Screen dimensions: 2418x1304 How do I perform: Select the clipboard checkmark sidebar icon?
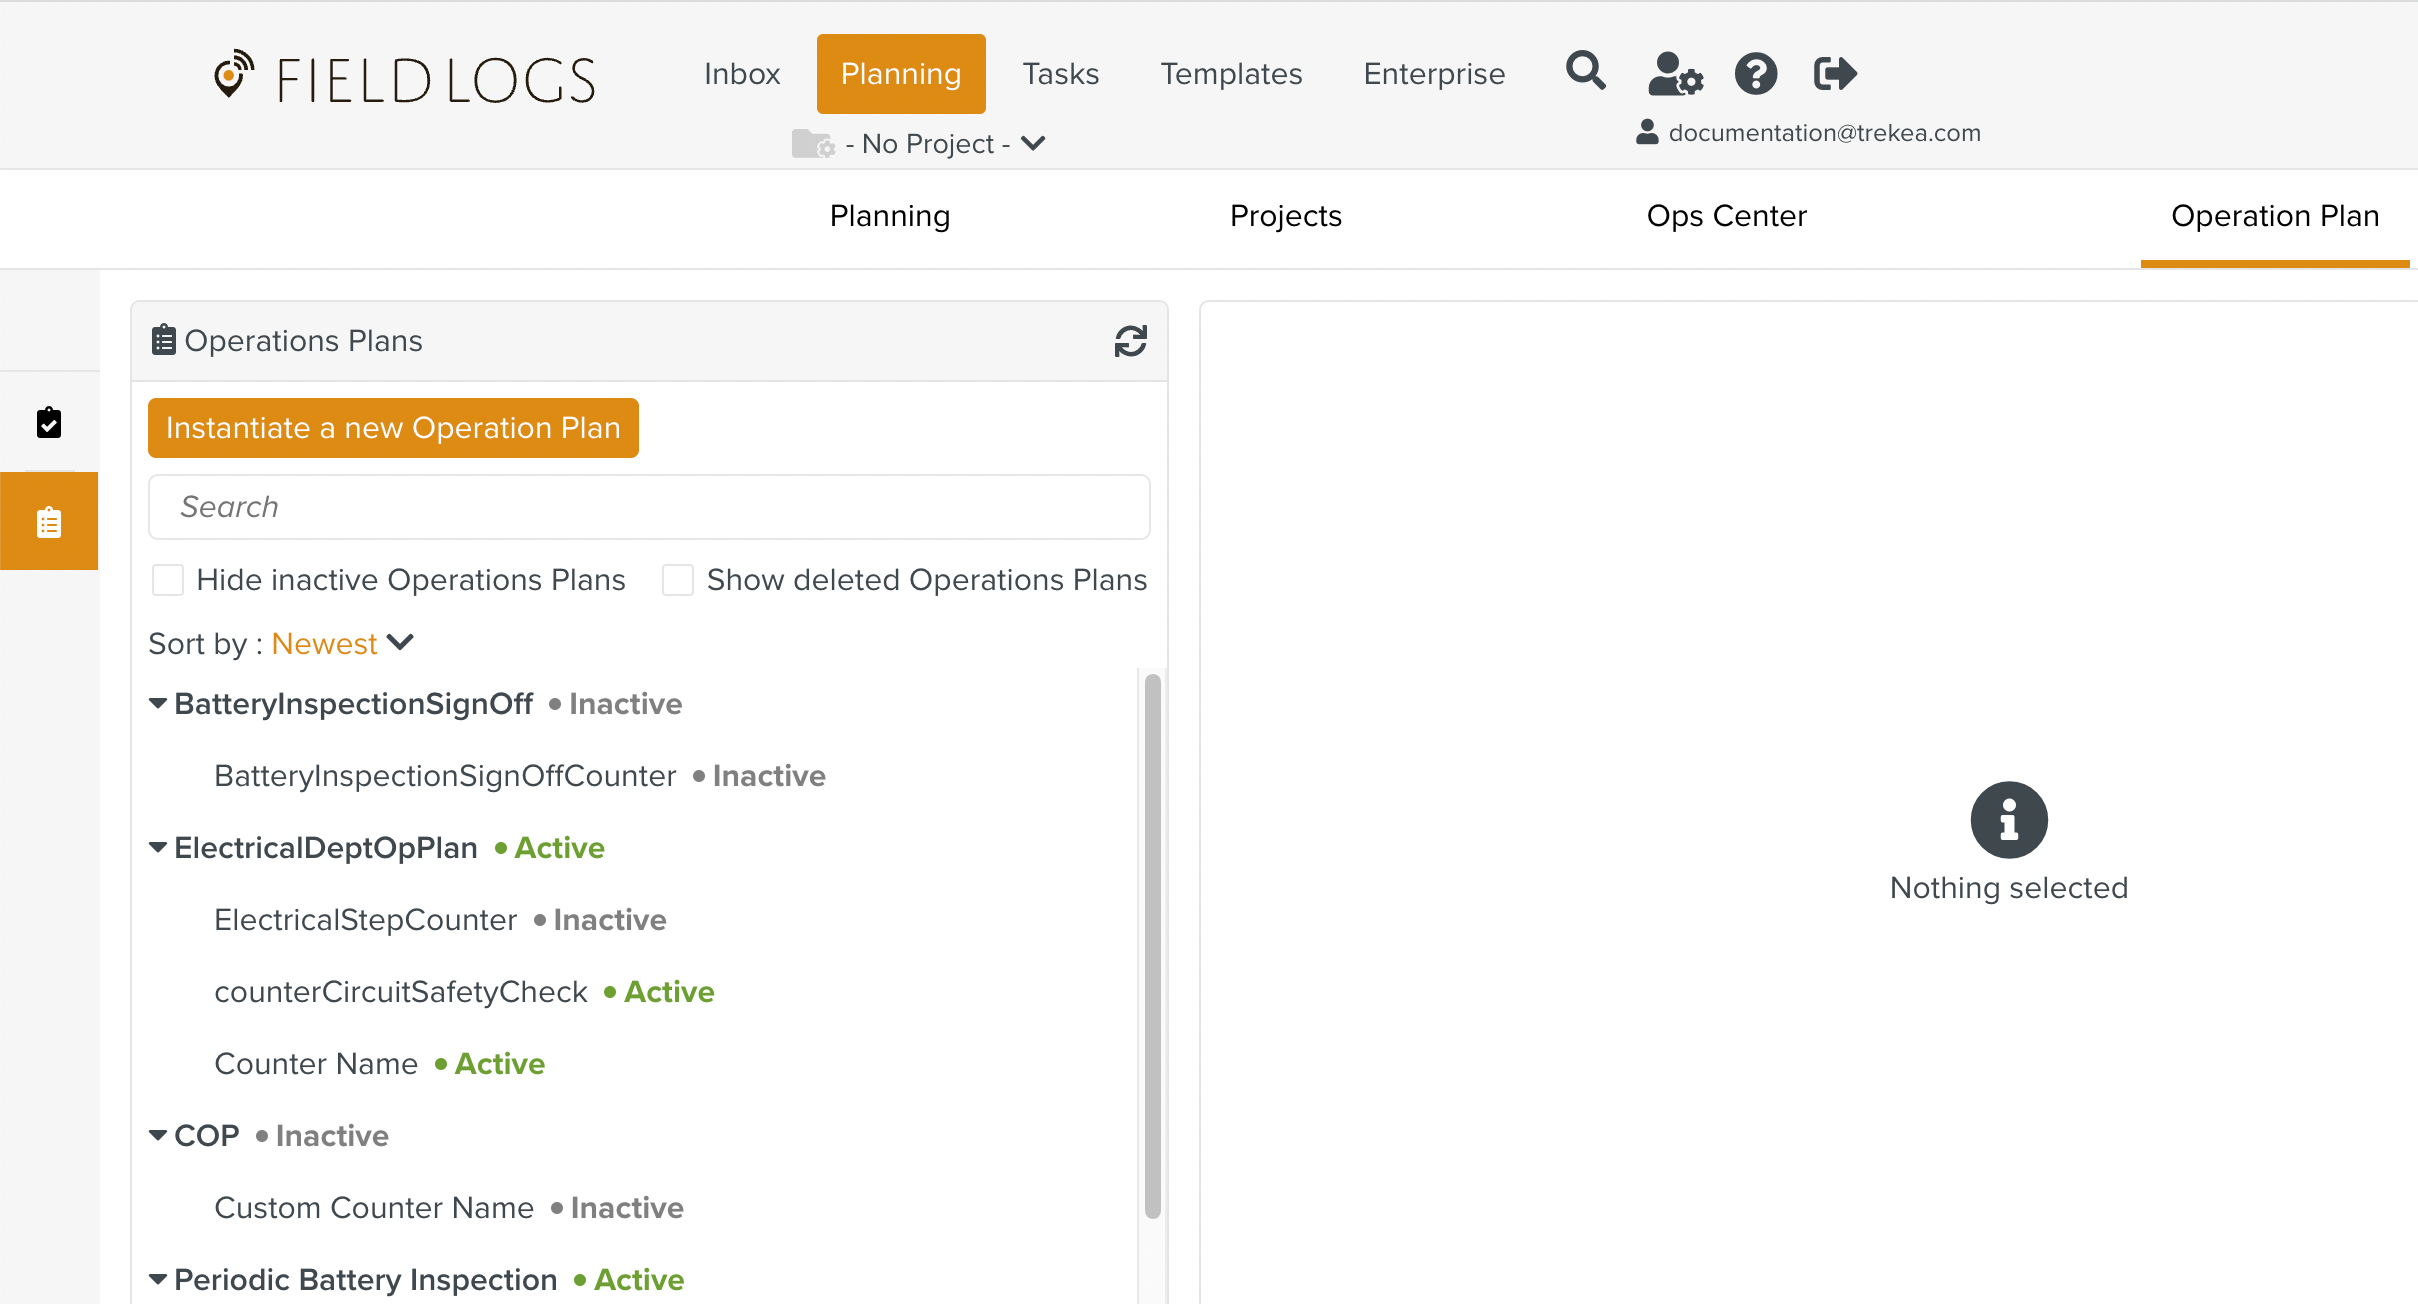pyautogui.click(x=49, y=423)
